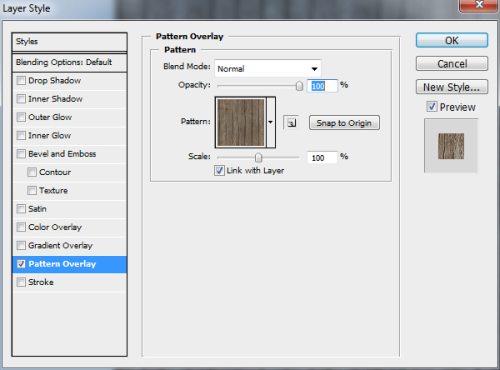Enable the Drop Shadow checkbox
This screenshot has width=500, height=370.
21,80
